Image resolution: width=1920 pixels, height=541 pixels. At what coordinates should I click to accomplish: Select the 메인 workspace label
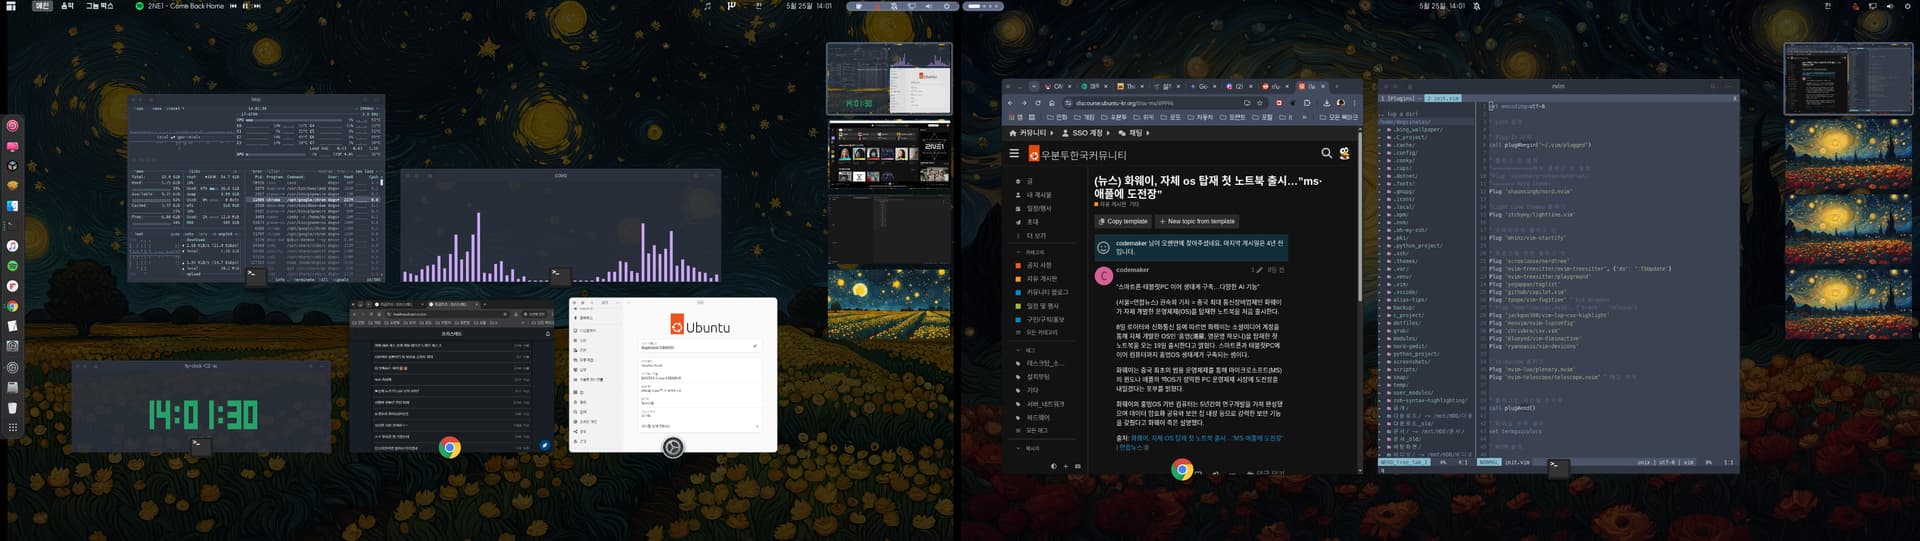[42, 6]
